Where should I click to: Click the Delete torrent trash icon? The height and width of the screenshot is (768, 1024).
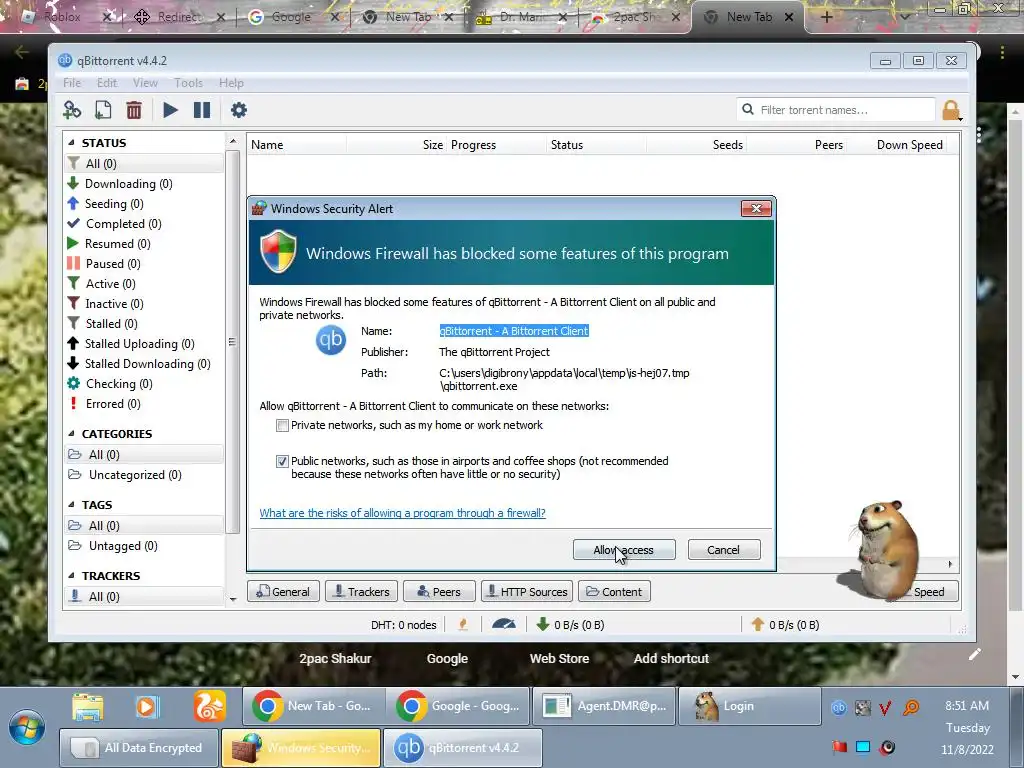[x=134, y=110]
